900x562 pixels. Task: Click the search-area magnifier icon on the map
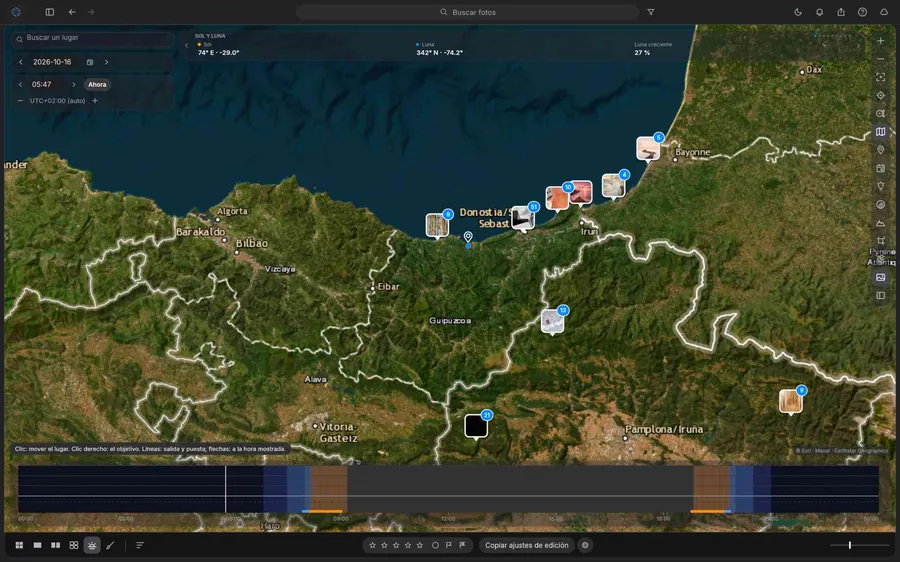point(880,114)
